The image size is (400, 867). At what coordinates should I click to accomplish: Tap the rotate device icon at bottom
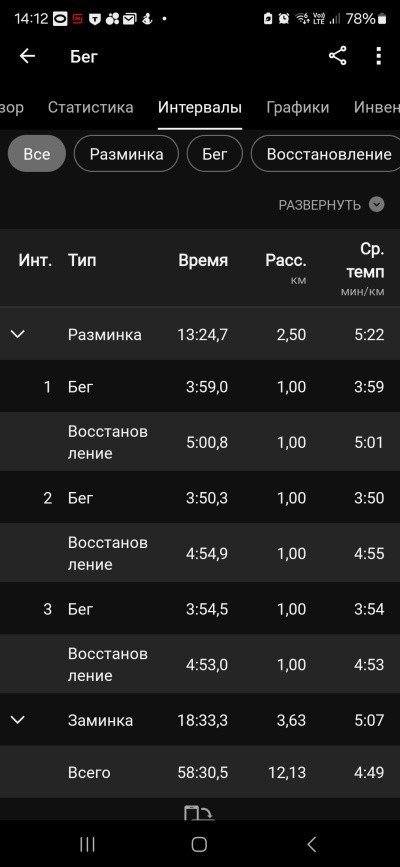199,812
